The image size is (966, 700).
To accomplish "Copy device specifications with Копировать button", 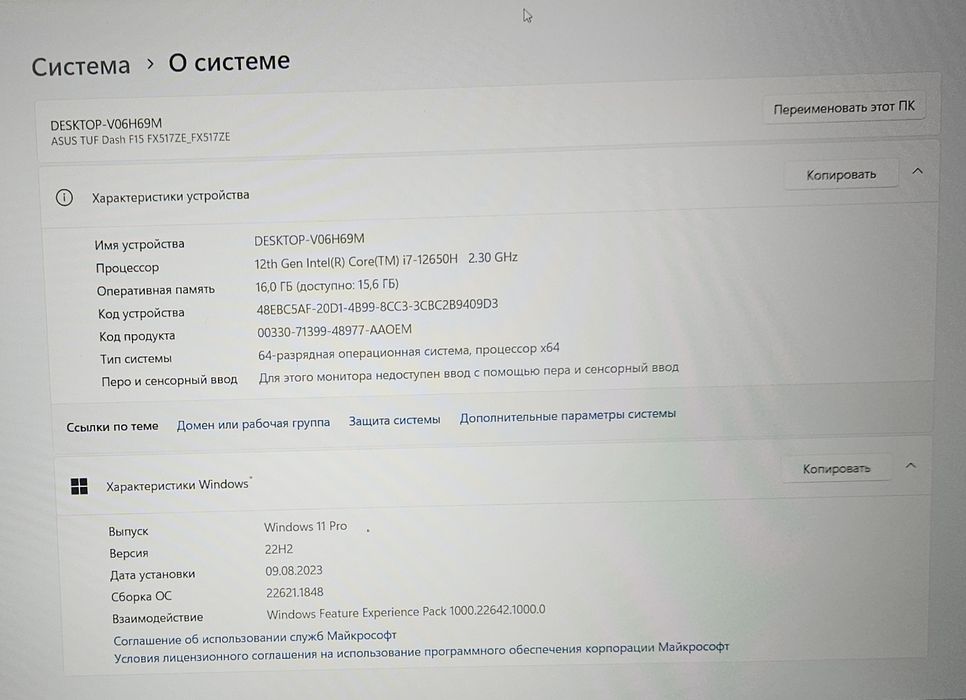I will [841, 175].
